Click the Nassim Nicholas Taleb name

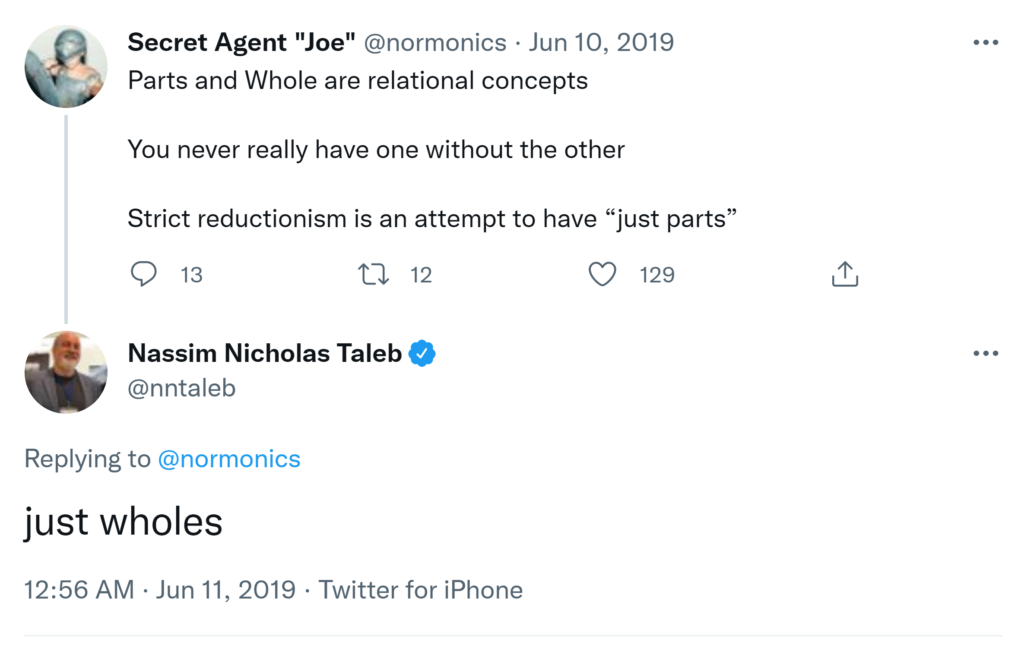[265, 353]
